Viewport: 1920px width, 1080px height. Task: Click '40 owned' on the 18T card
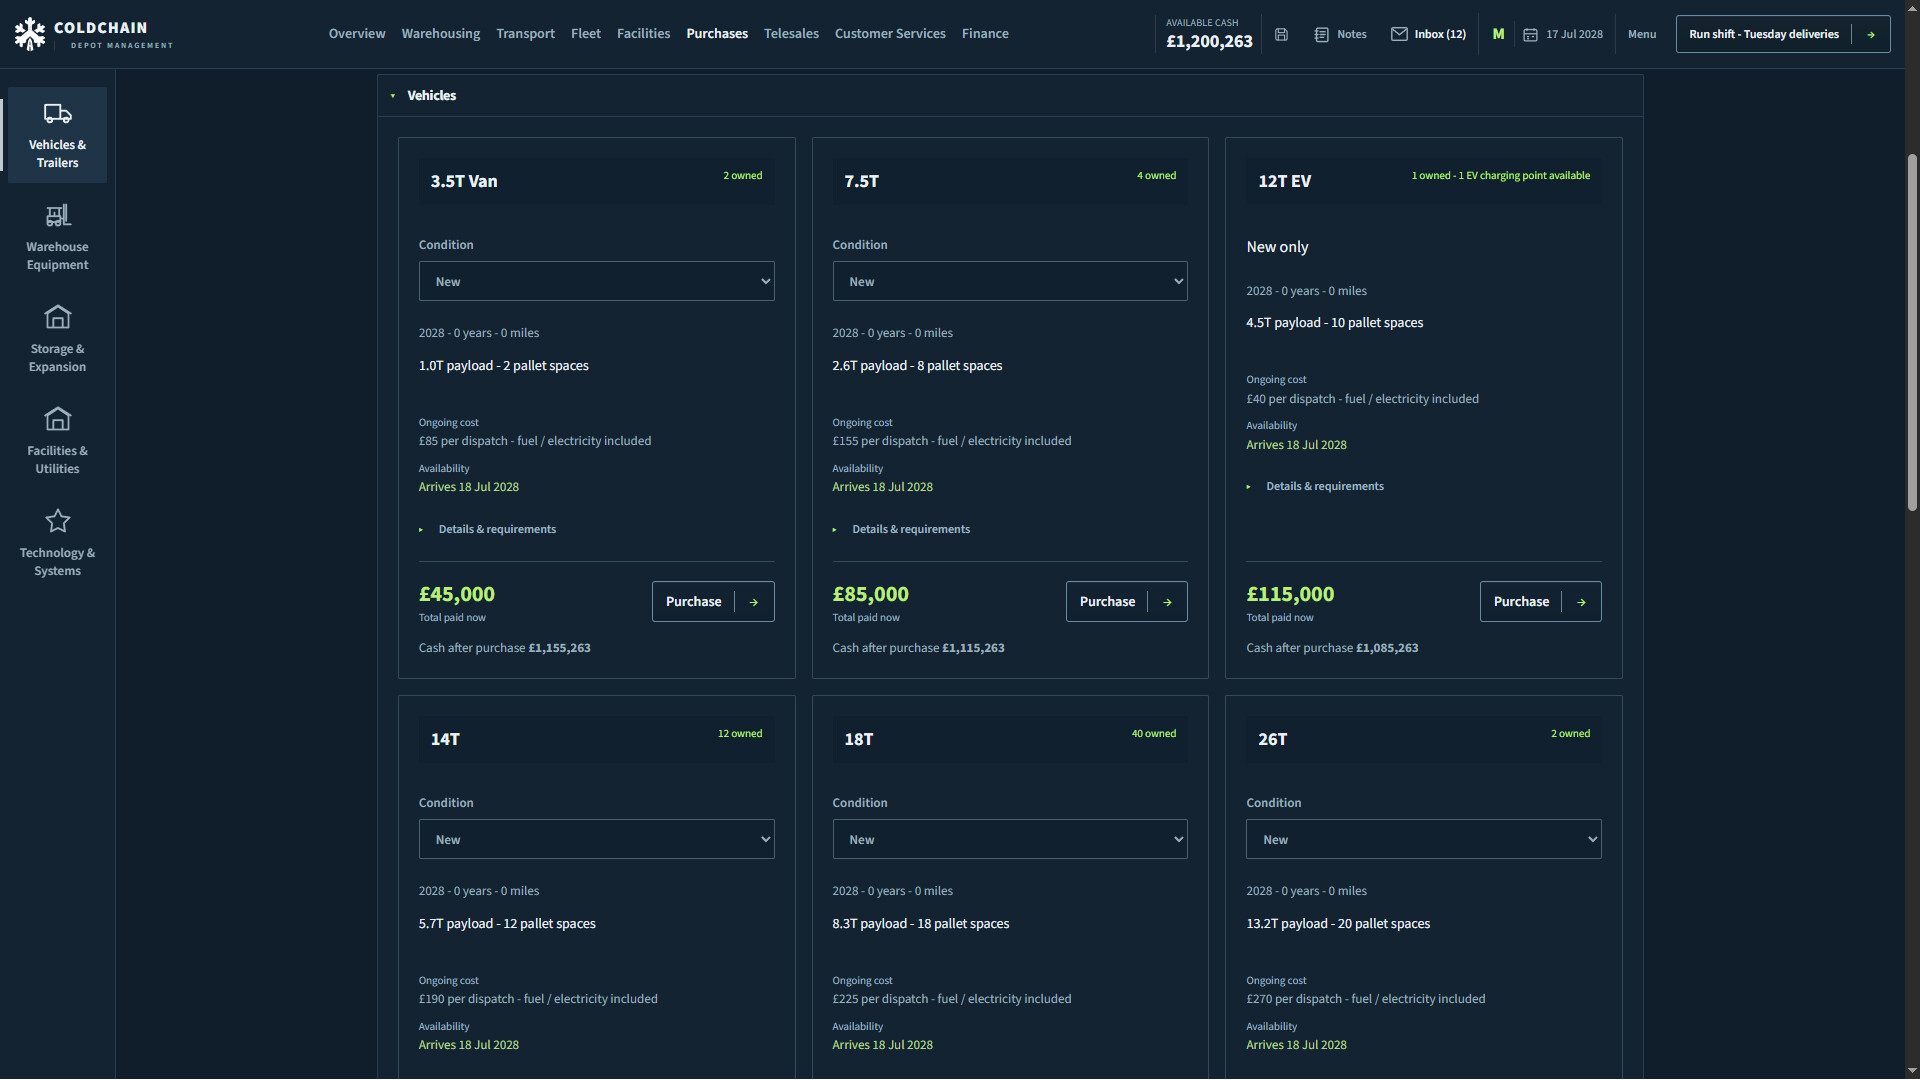click(x=1154, y=733)
